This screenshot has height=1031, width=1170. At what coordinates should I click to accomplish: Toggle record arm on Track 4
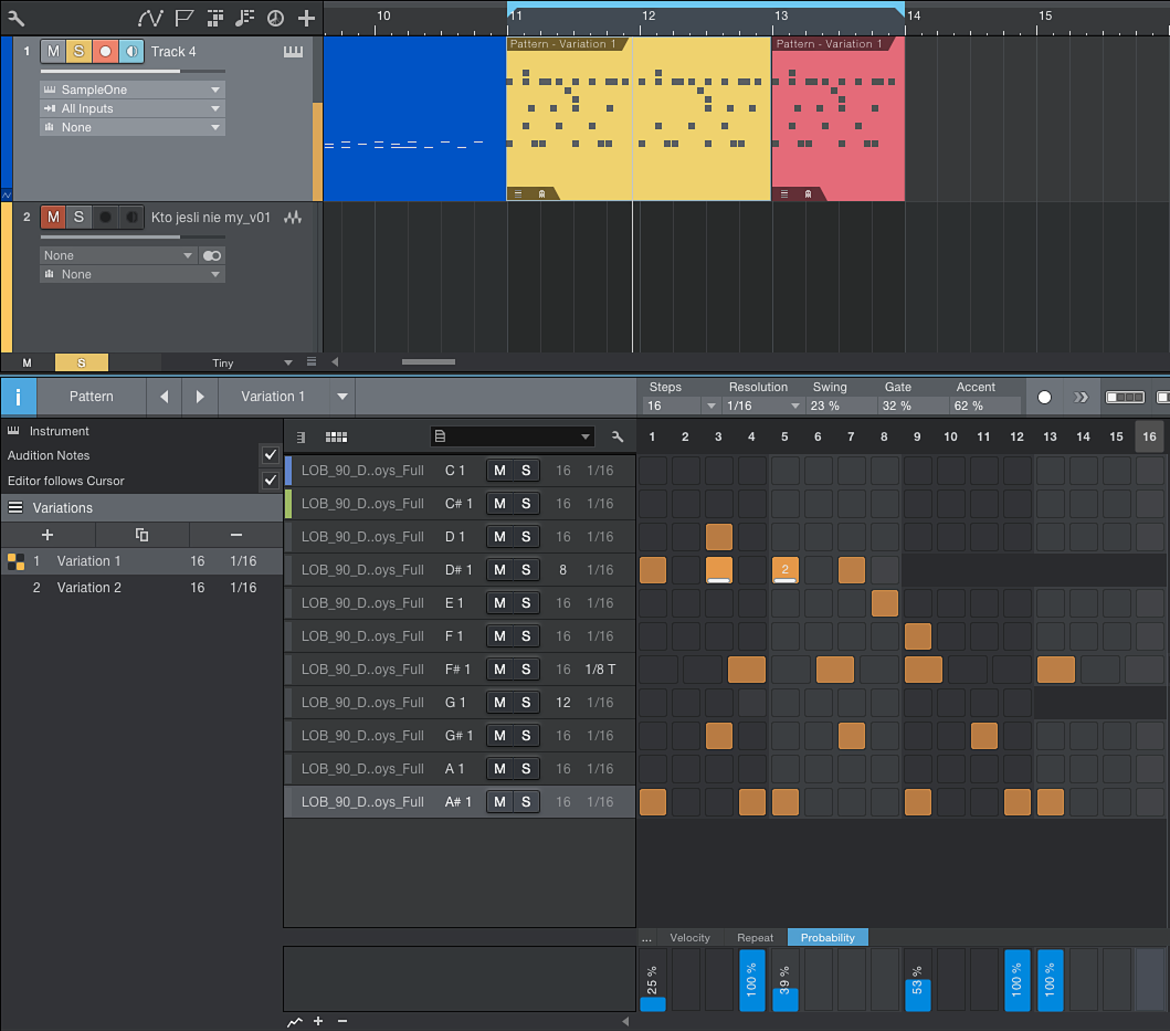point(105,51)
